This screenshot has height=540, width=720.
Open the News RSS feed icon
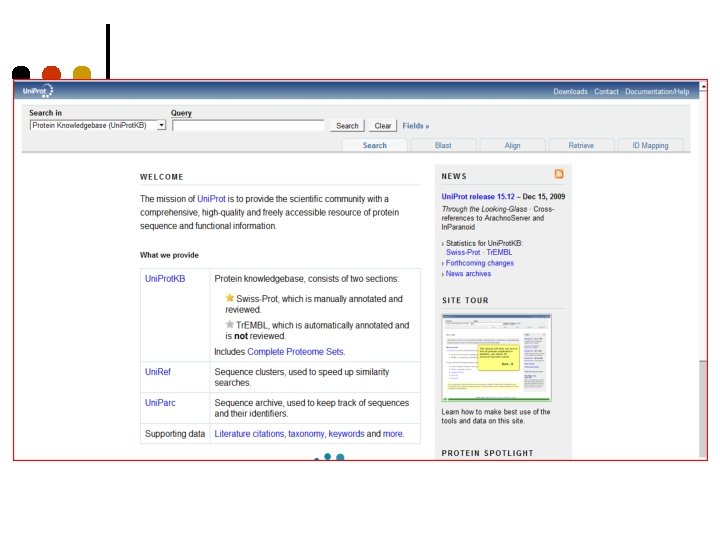559,174
